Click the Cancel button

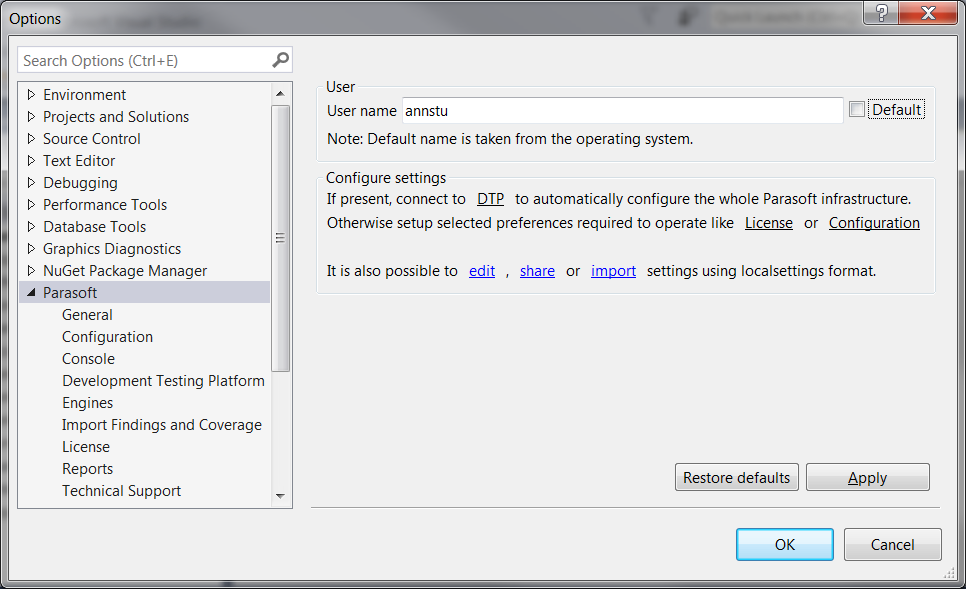[893, 545]
